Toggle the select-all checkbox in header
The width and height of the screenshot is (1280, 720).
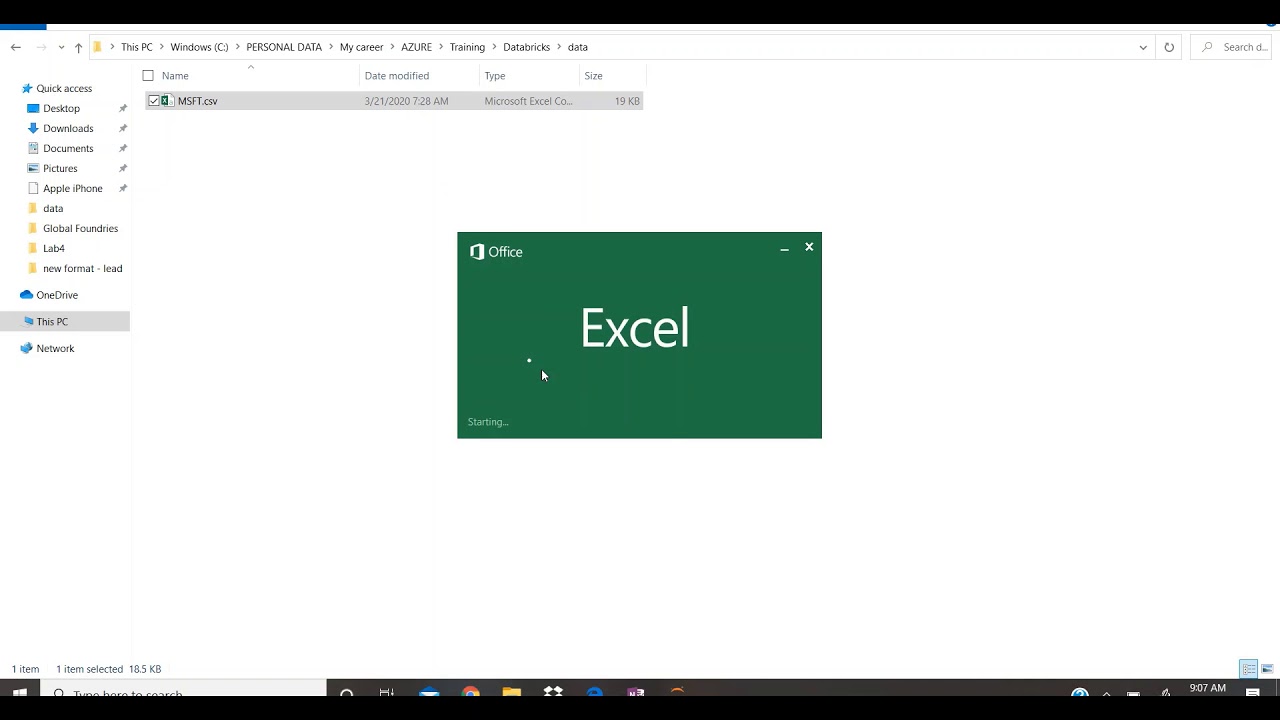(x=148, y=76)
